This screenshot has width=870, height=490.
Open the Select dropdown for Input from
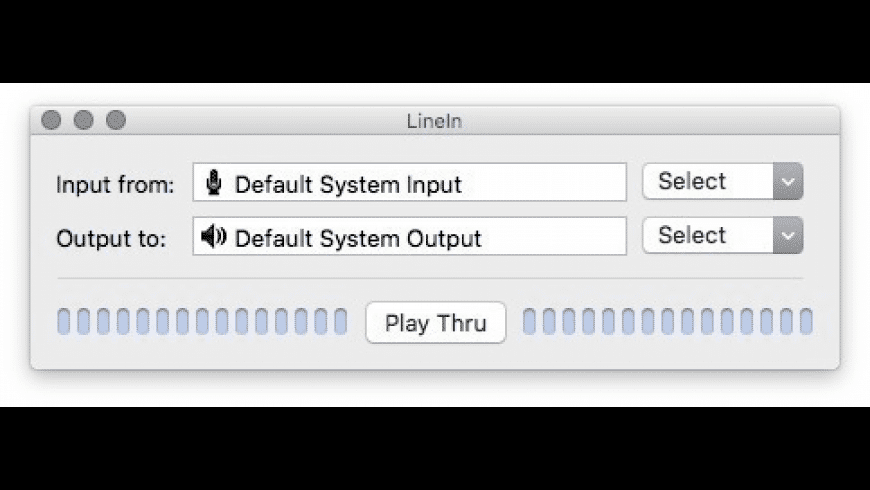coord(722,181)
